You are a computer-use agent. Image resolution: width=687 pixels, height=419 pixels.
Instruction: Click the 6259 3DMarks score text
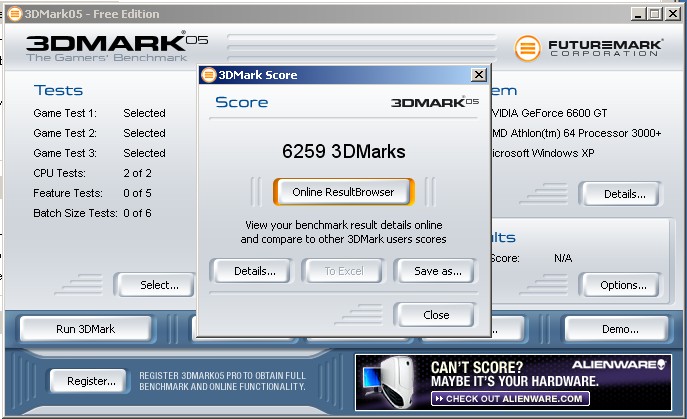[x=344, y=152]
